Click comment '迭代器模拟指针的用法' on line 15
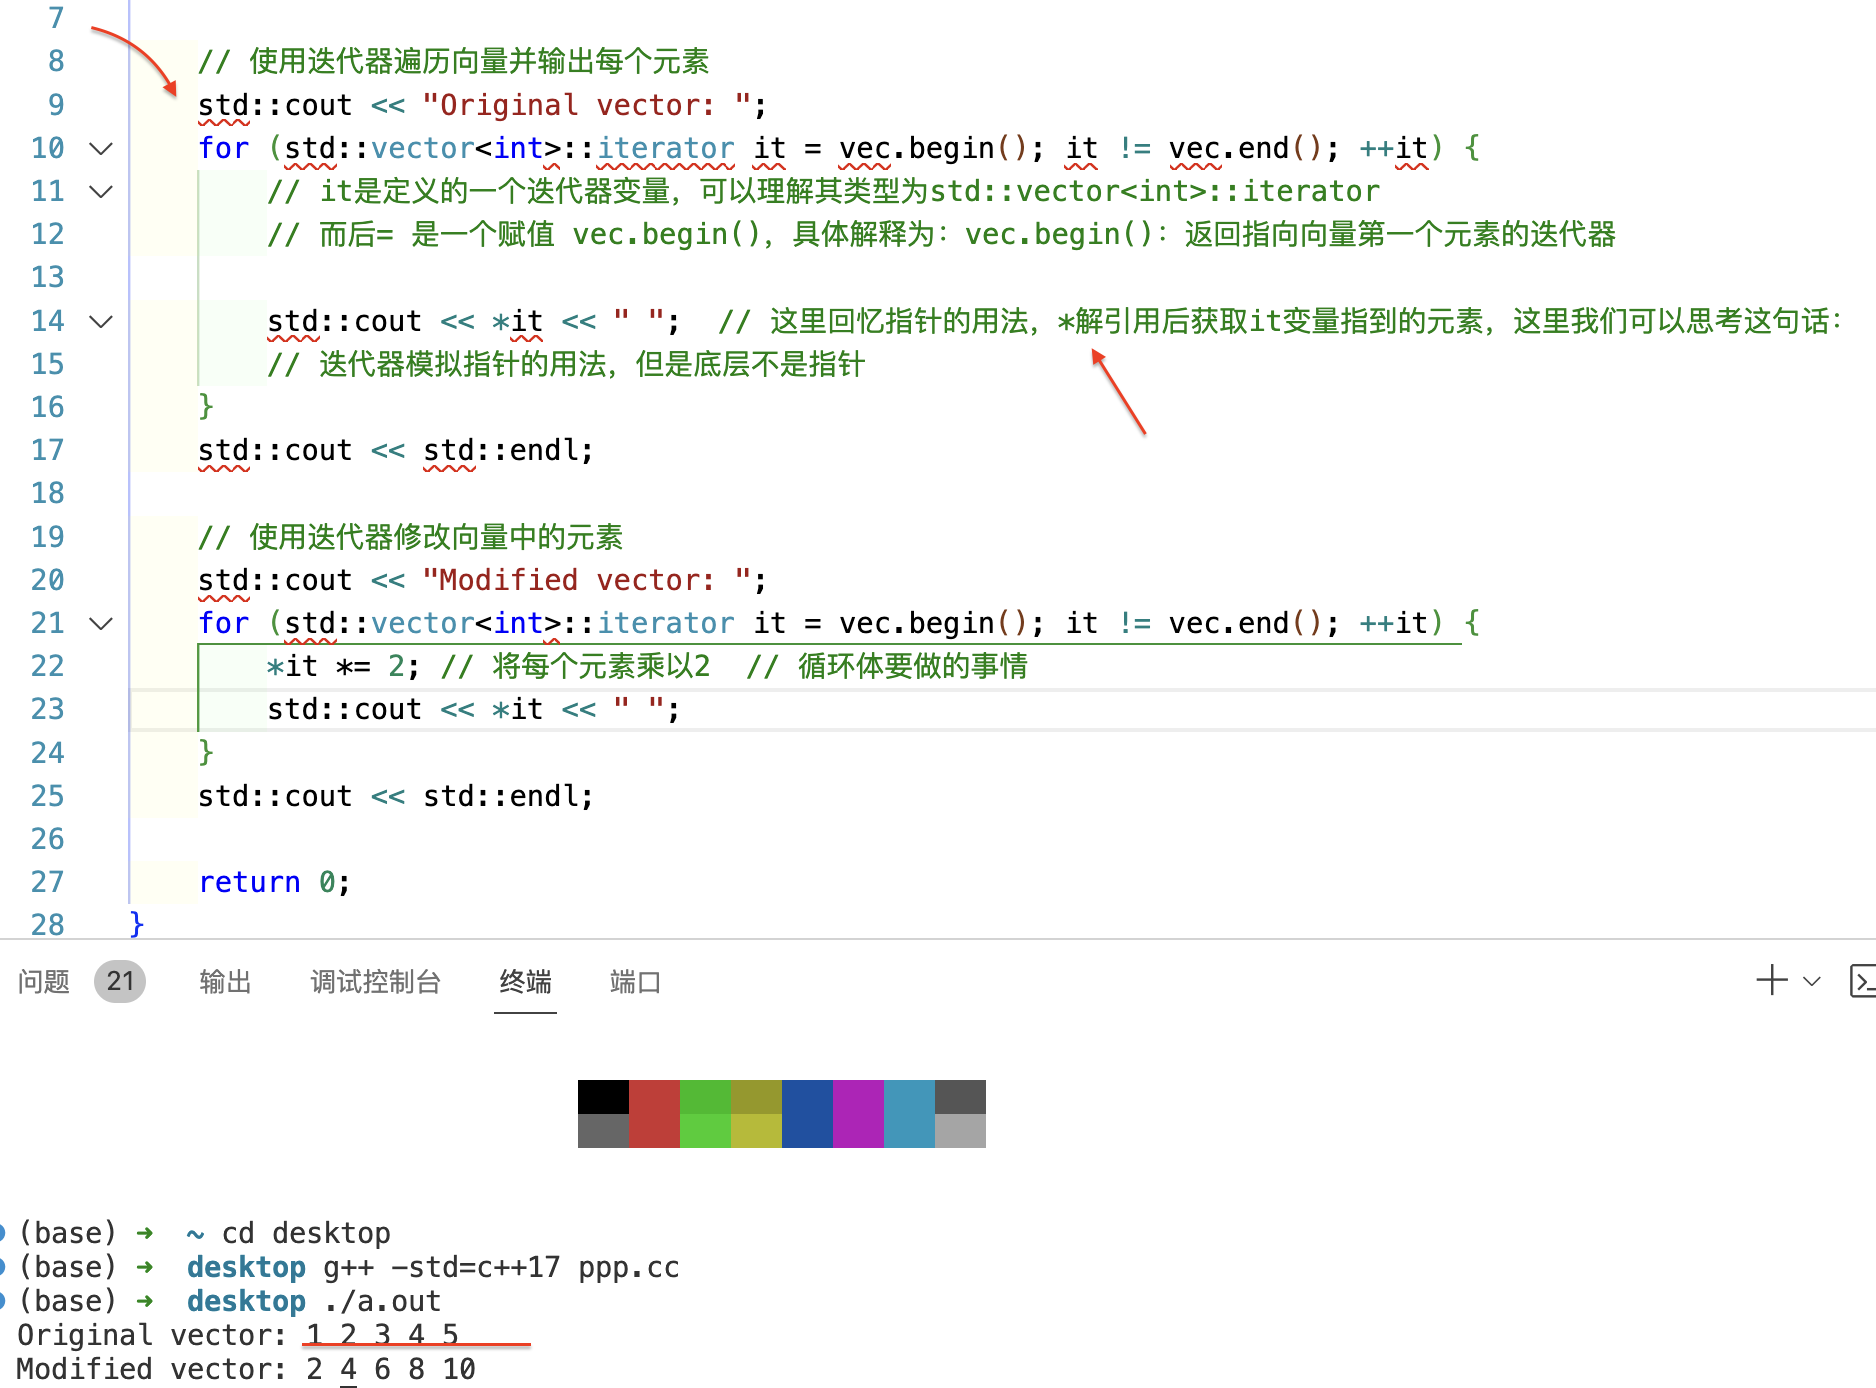The height and width of the screenshot is (1388, 1876). pyautogui.click(x=463, y=365)
